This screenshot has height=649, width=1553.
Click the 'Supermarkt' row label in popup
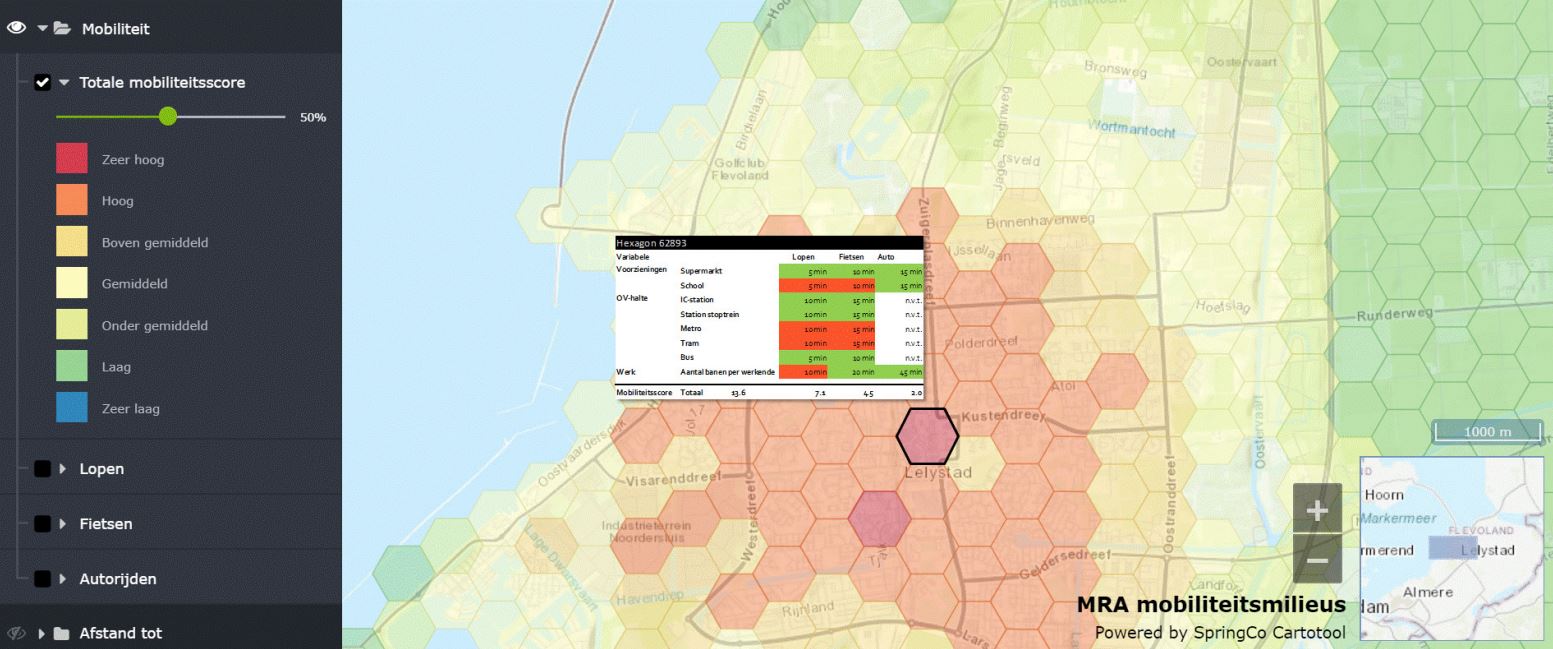(701, 271)
